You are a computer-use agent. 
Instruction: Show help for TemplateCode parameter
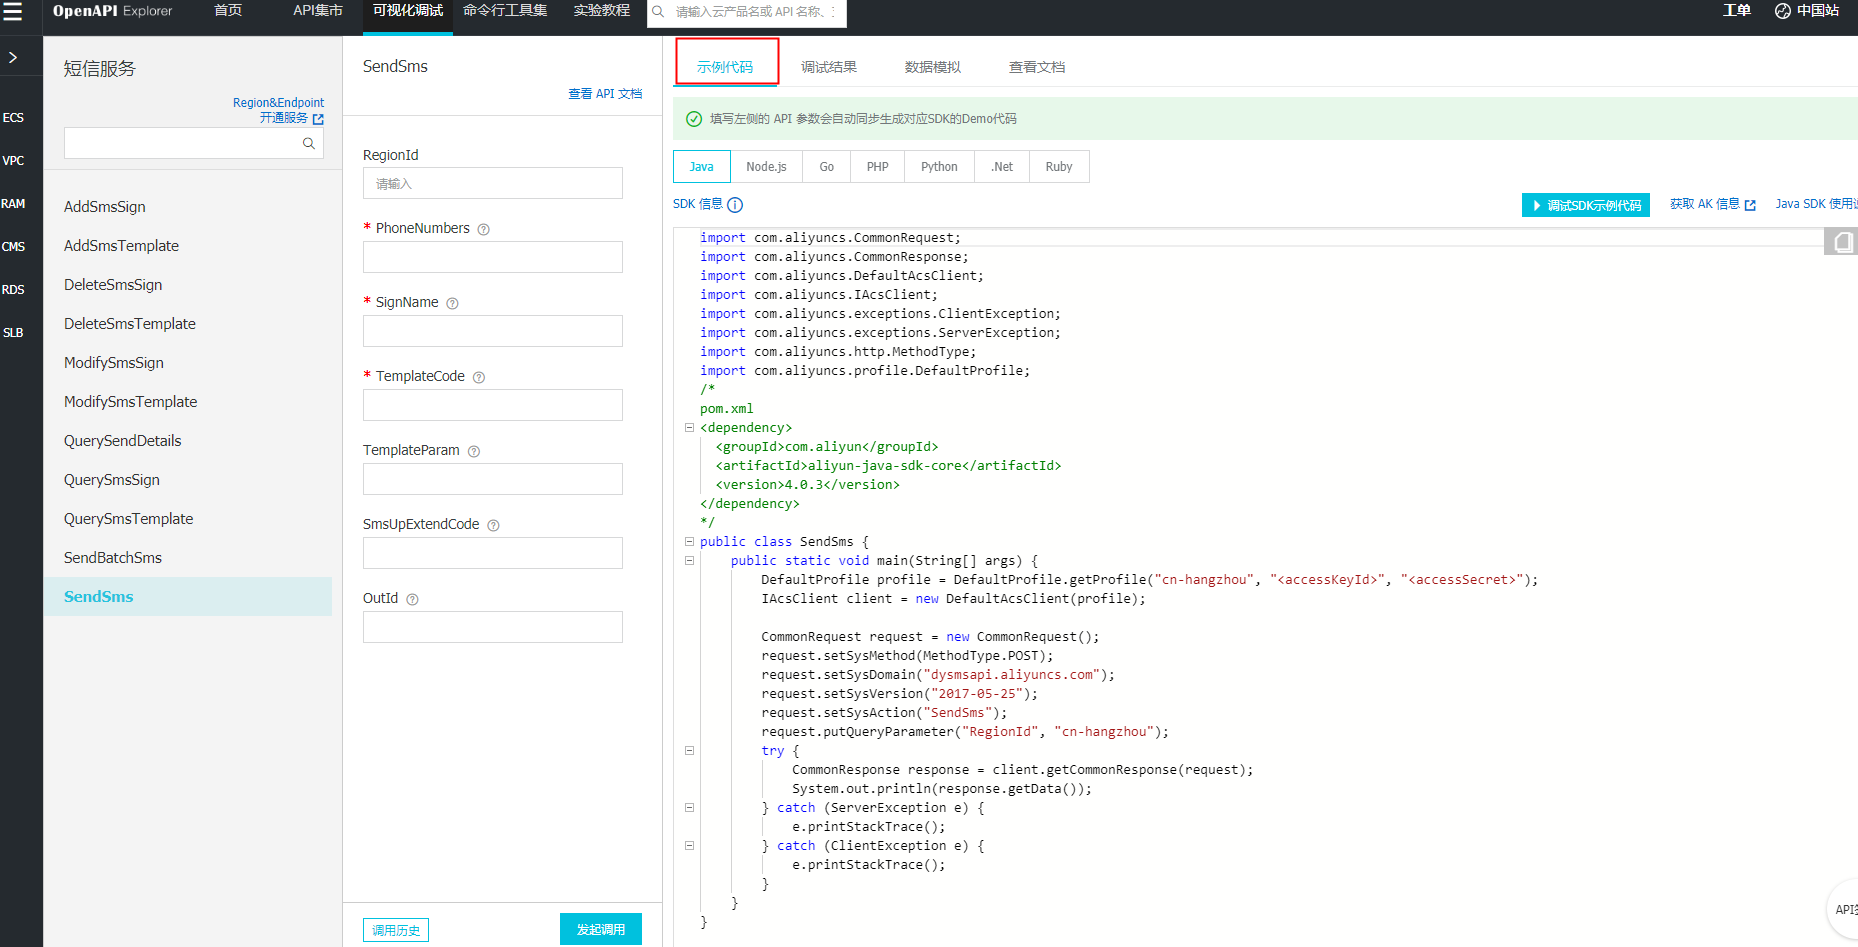pyautogui.click(x=479, y=377)
